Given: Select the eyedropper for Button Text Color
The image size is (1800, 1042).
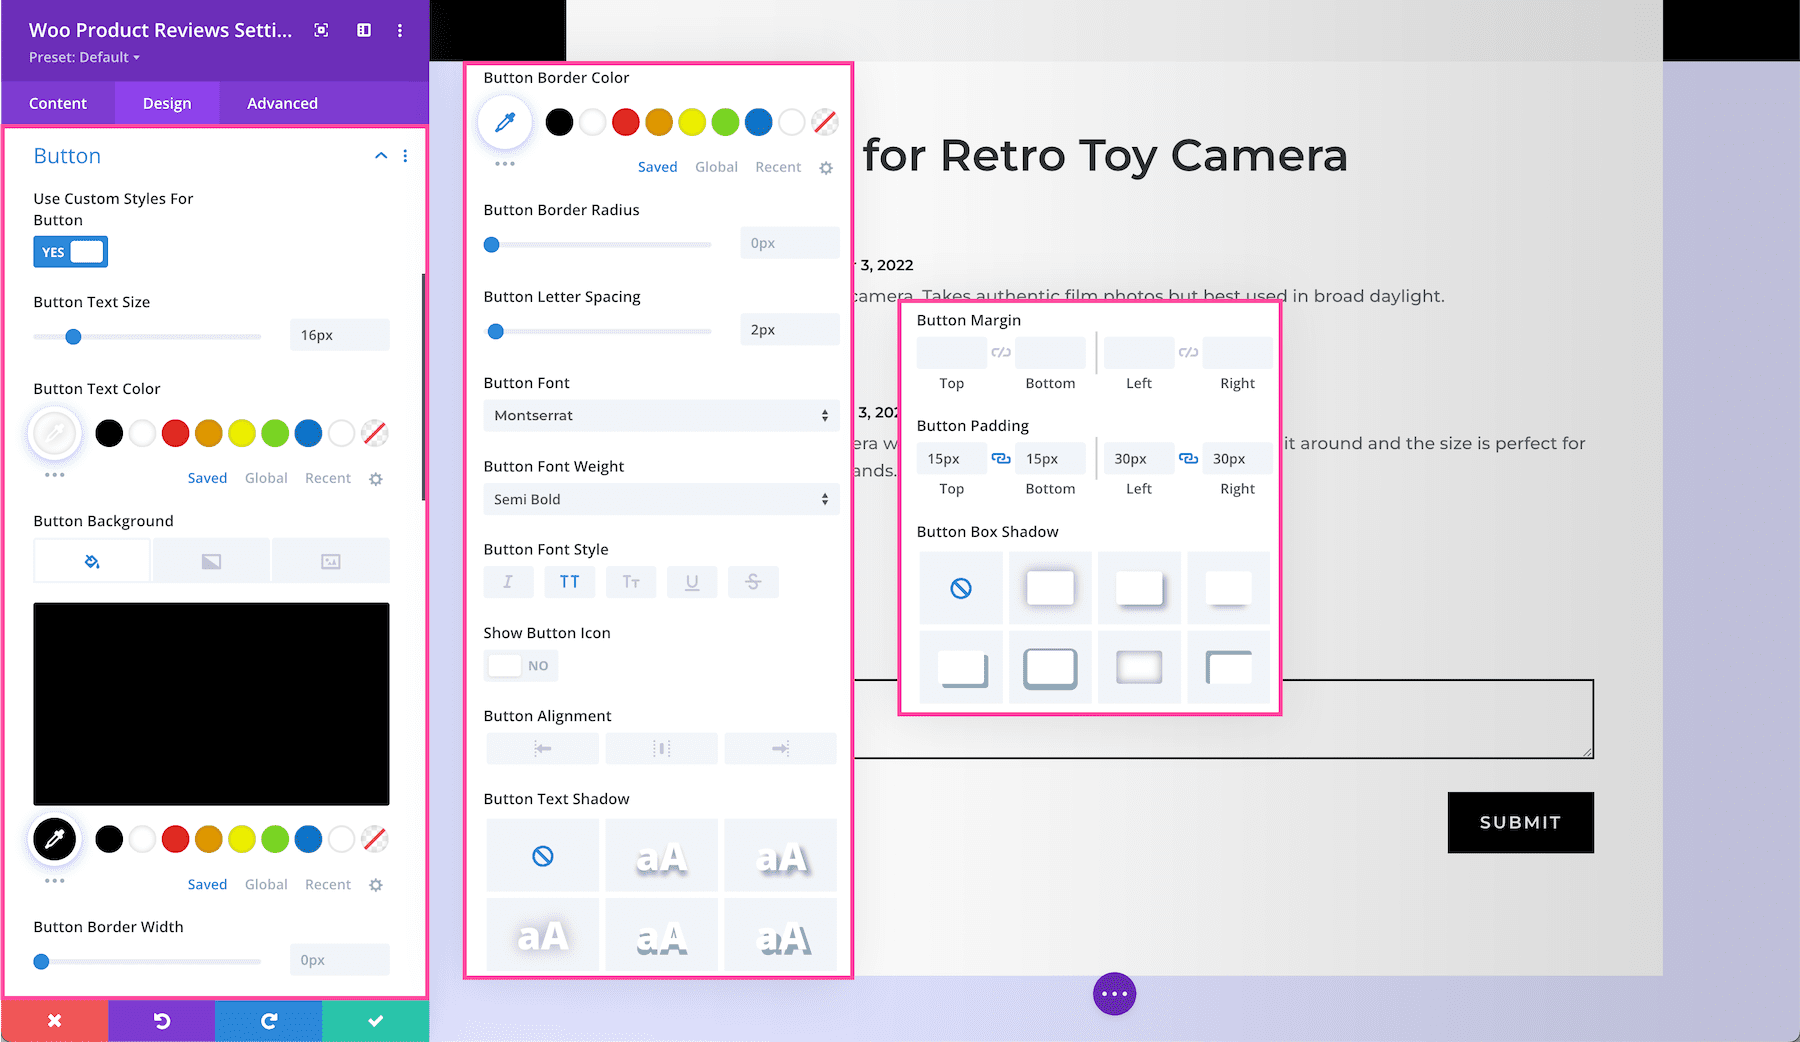Looking at the screenshot, I should [x=55, y=433].
